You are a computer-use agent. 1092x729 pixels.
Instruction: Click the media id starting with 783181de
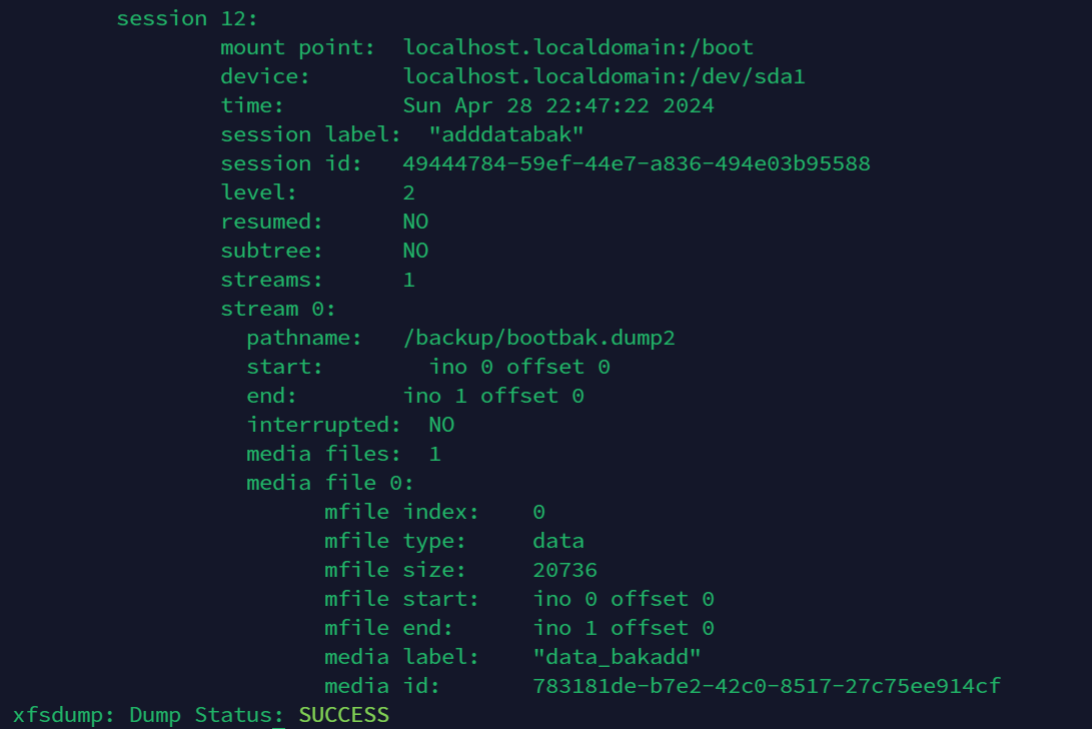(x=767, y=686)
